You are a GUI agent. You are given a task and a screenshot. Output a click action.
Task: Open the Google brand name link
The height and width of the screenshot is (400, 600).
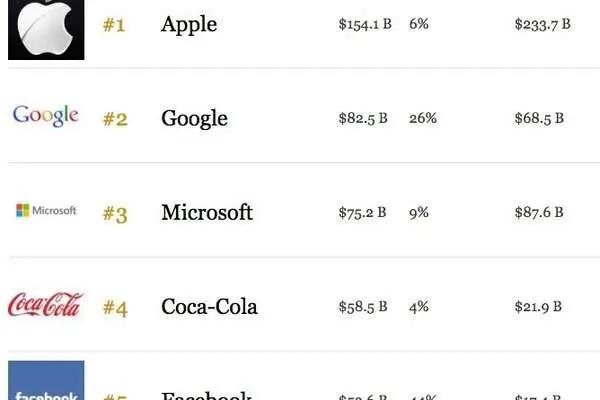194,118
